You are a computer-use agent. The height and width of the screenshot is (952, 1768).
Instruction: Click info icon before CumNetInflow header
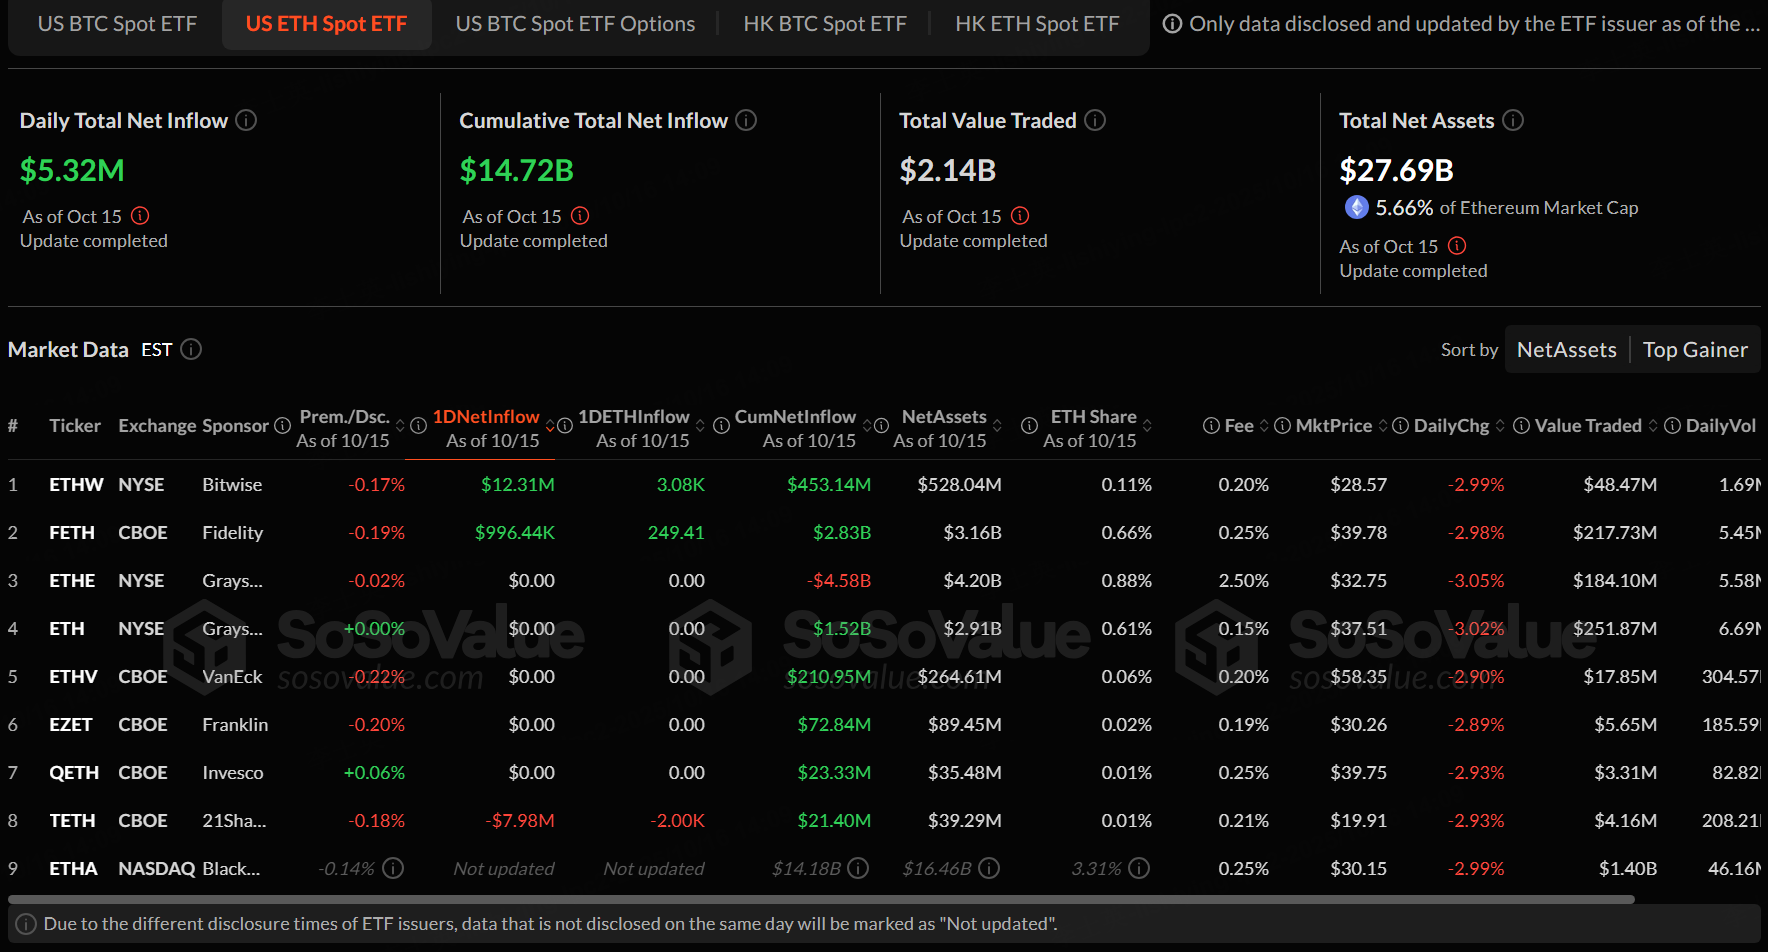click(721, 426)
